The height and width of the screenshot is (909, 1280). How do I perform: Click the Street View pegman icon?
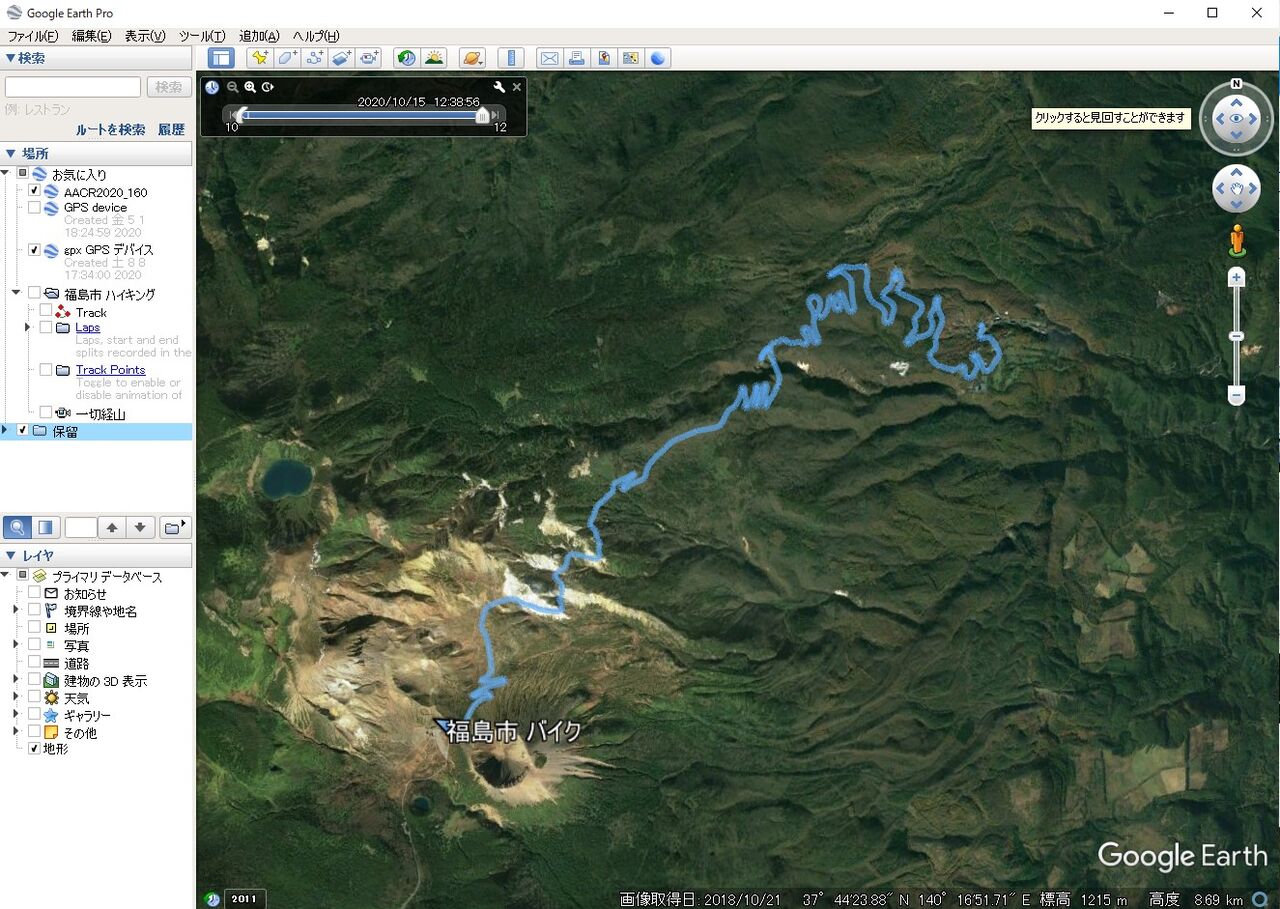click(1237, 240)
